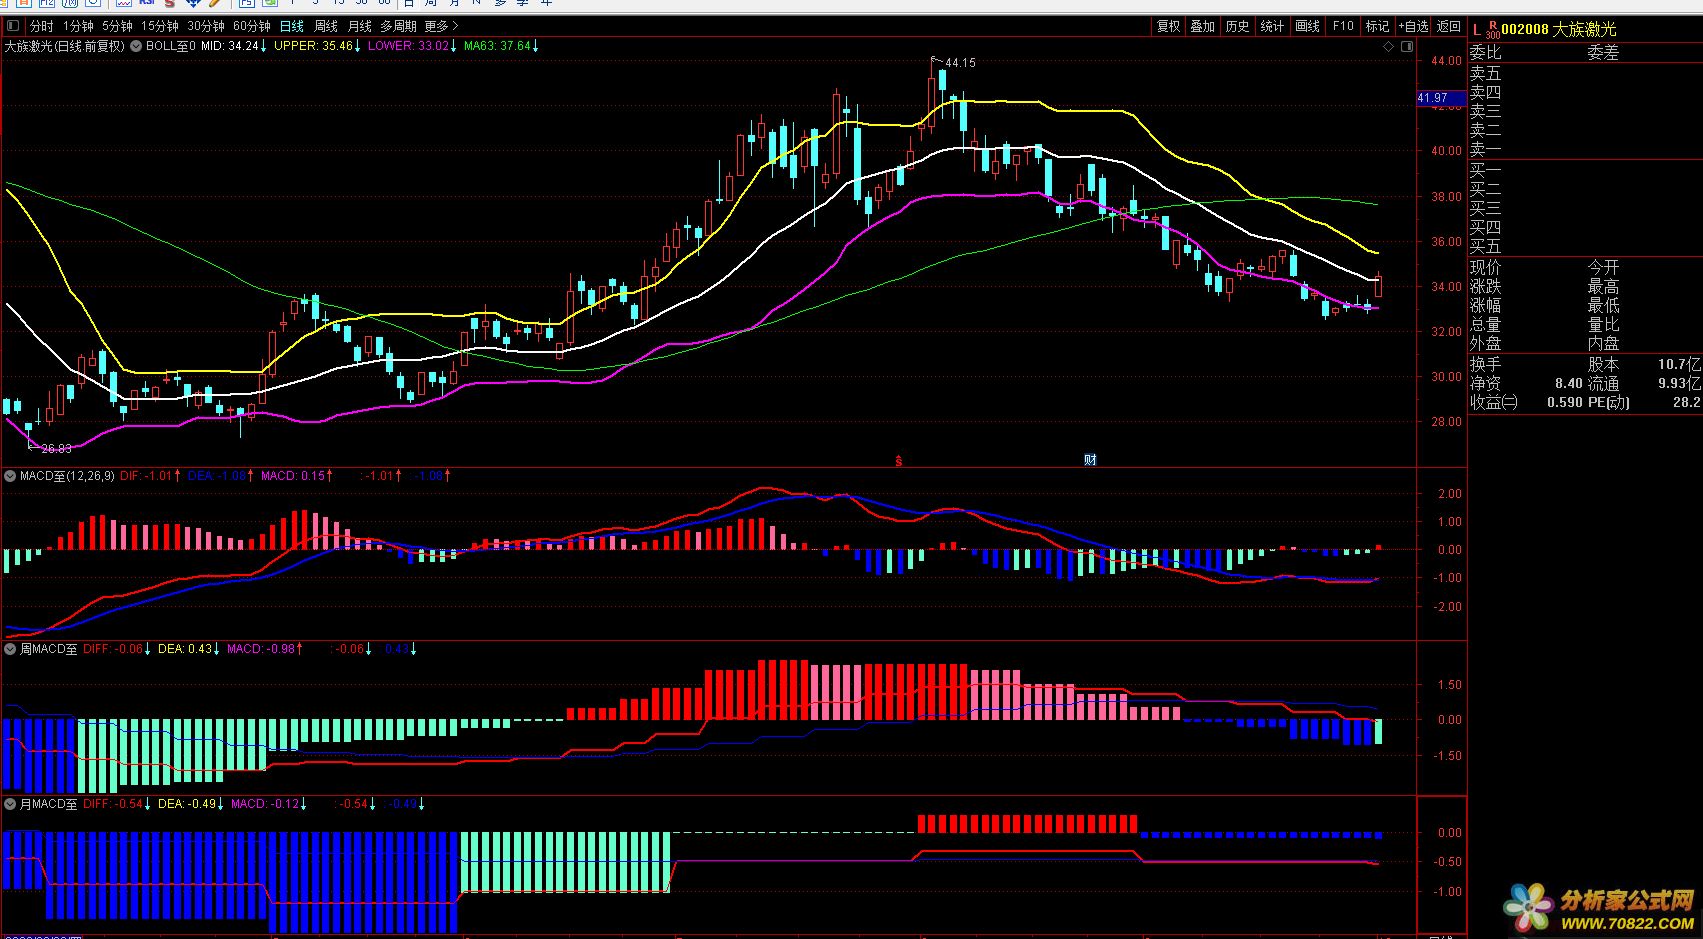Click the 财 finance marker on chart
This screenshot has height=939, width=1703.
pos(1091,460)
